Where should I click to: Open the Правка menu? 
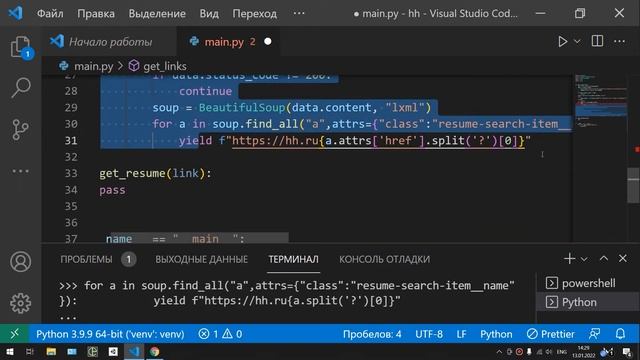(96, 13)
